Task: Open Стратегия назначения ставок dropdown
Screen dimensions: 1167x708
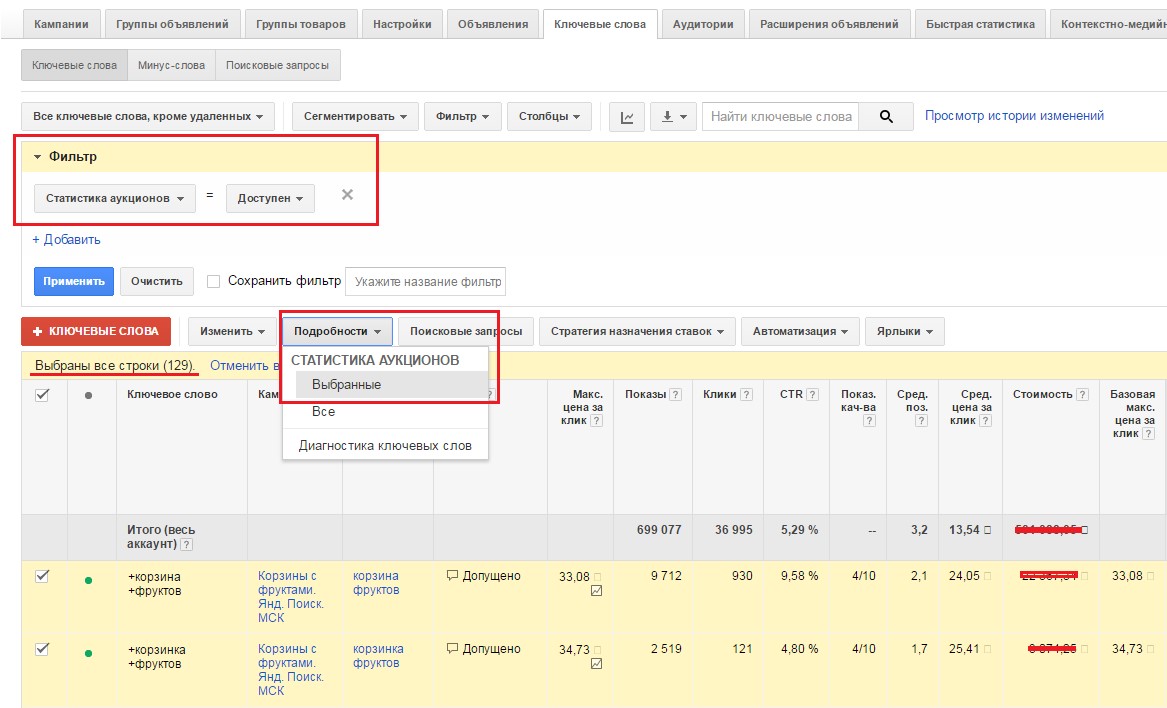Action: coord(637,331)
